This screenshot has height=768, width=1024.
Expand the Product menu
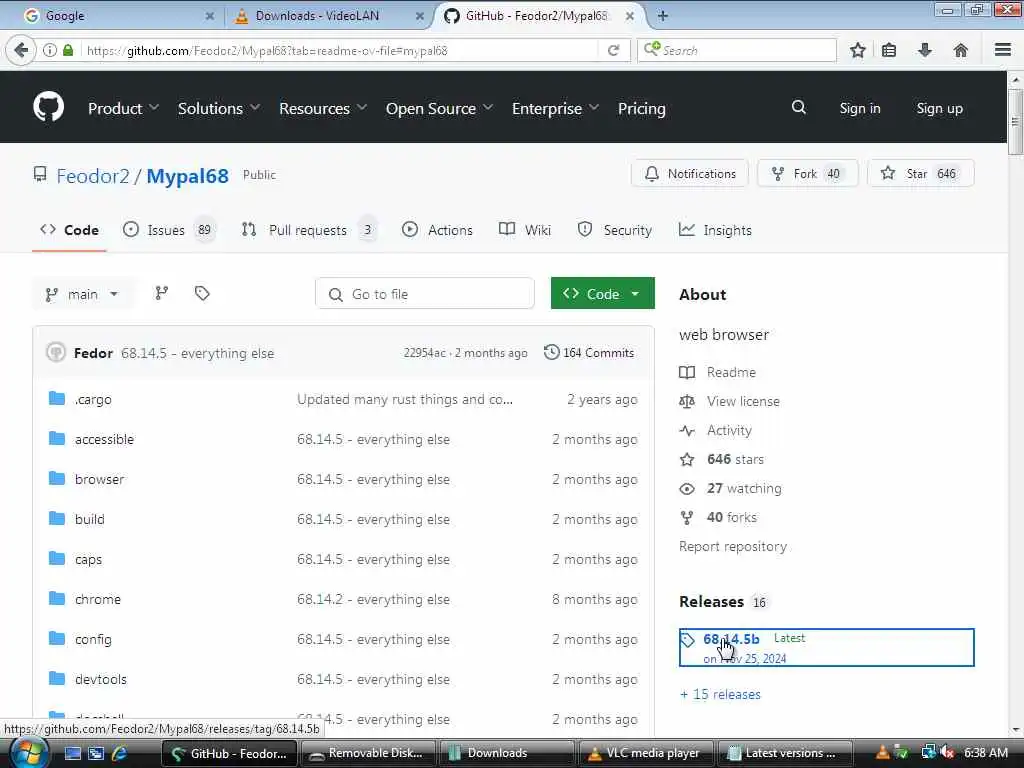point(123,108)
